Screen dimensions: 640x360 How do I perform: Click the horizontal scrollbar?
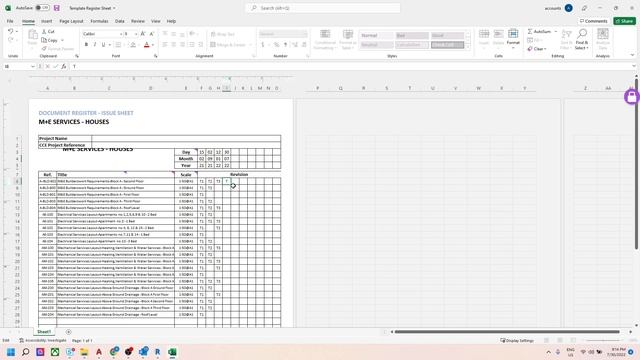tap(507, 332)
